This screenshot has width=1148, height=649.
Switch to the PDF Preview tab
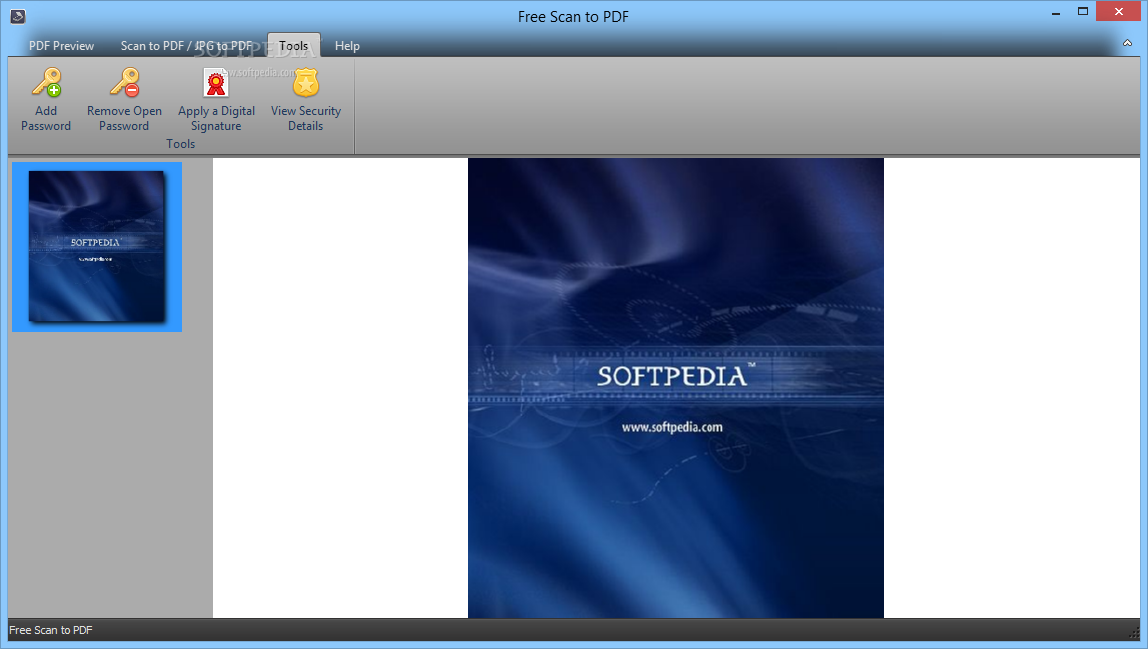(x=62, y=45)
